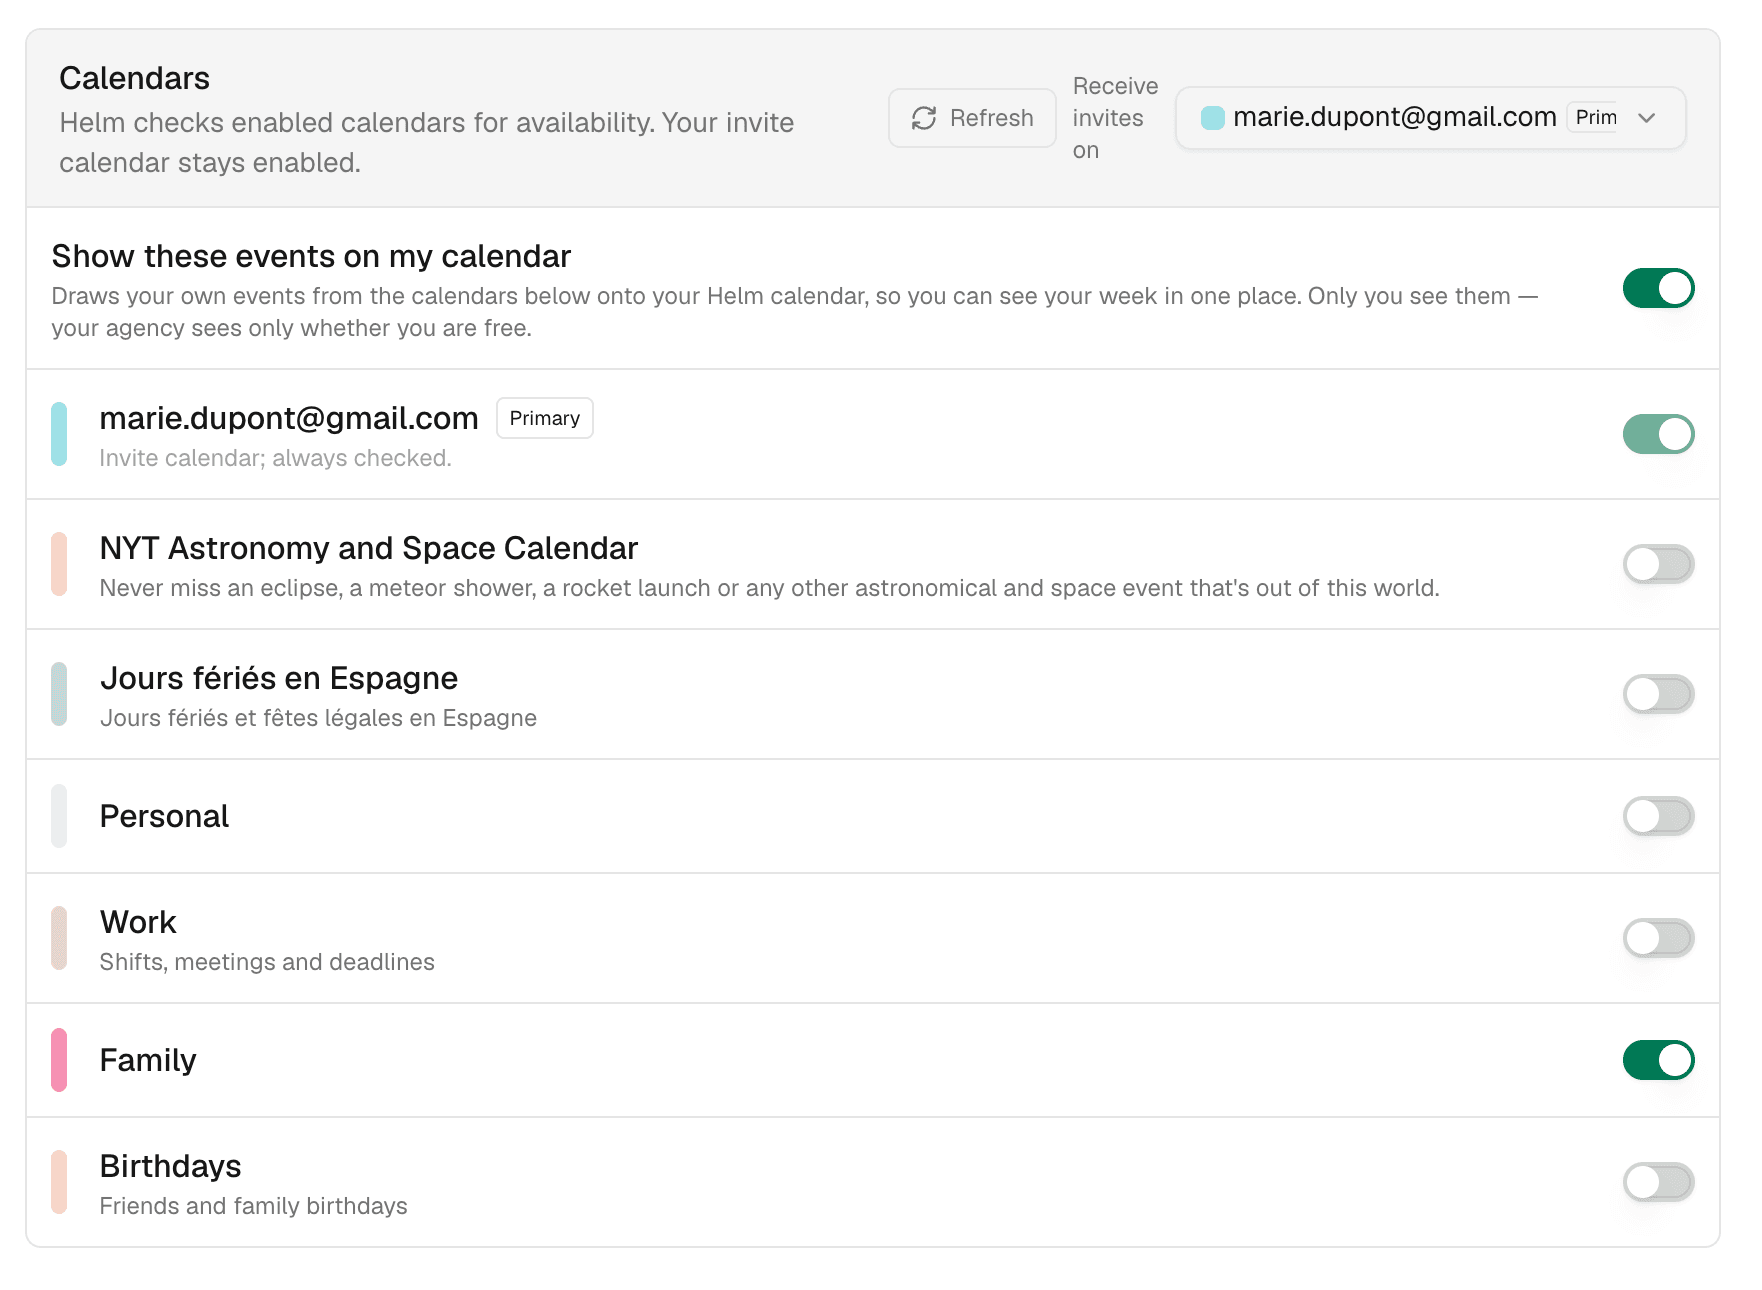Click the "NYT Astronomy and Space Calendar" title
The image size is (1762, 1290).
click(x=369, y=548)
